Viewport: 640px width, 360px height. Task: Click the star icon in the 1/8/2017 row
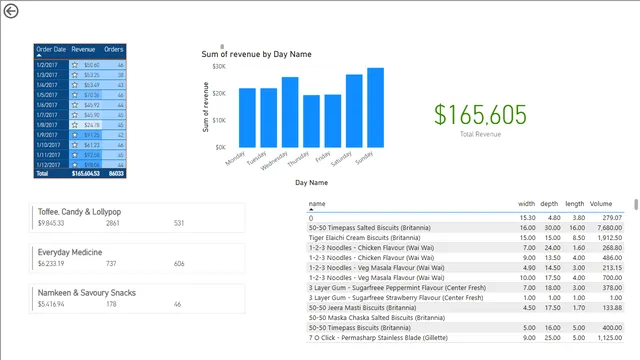click(75, 125)
